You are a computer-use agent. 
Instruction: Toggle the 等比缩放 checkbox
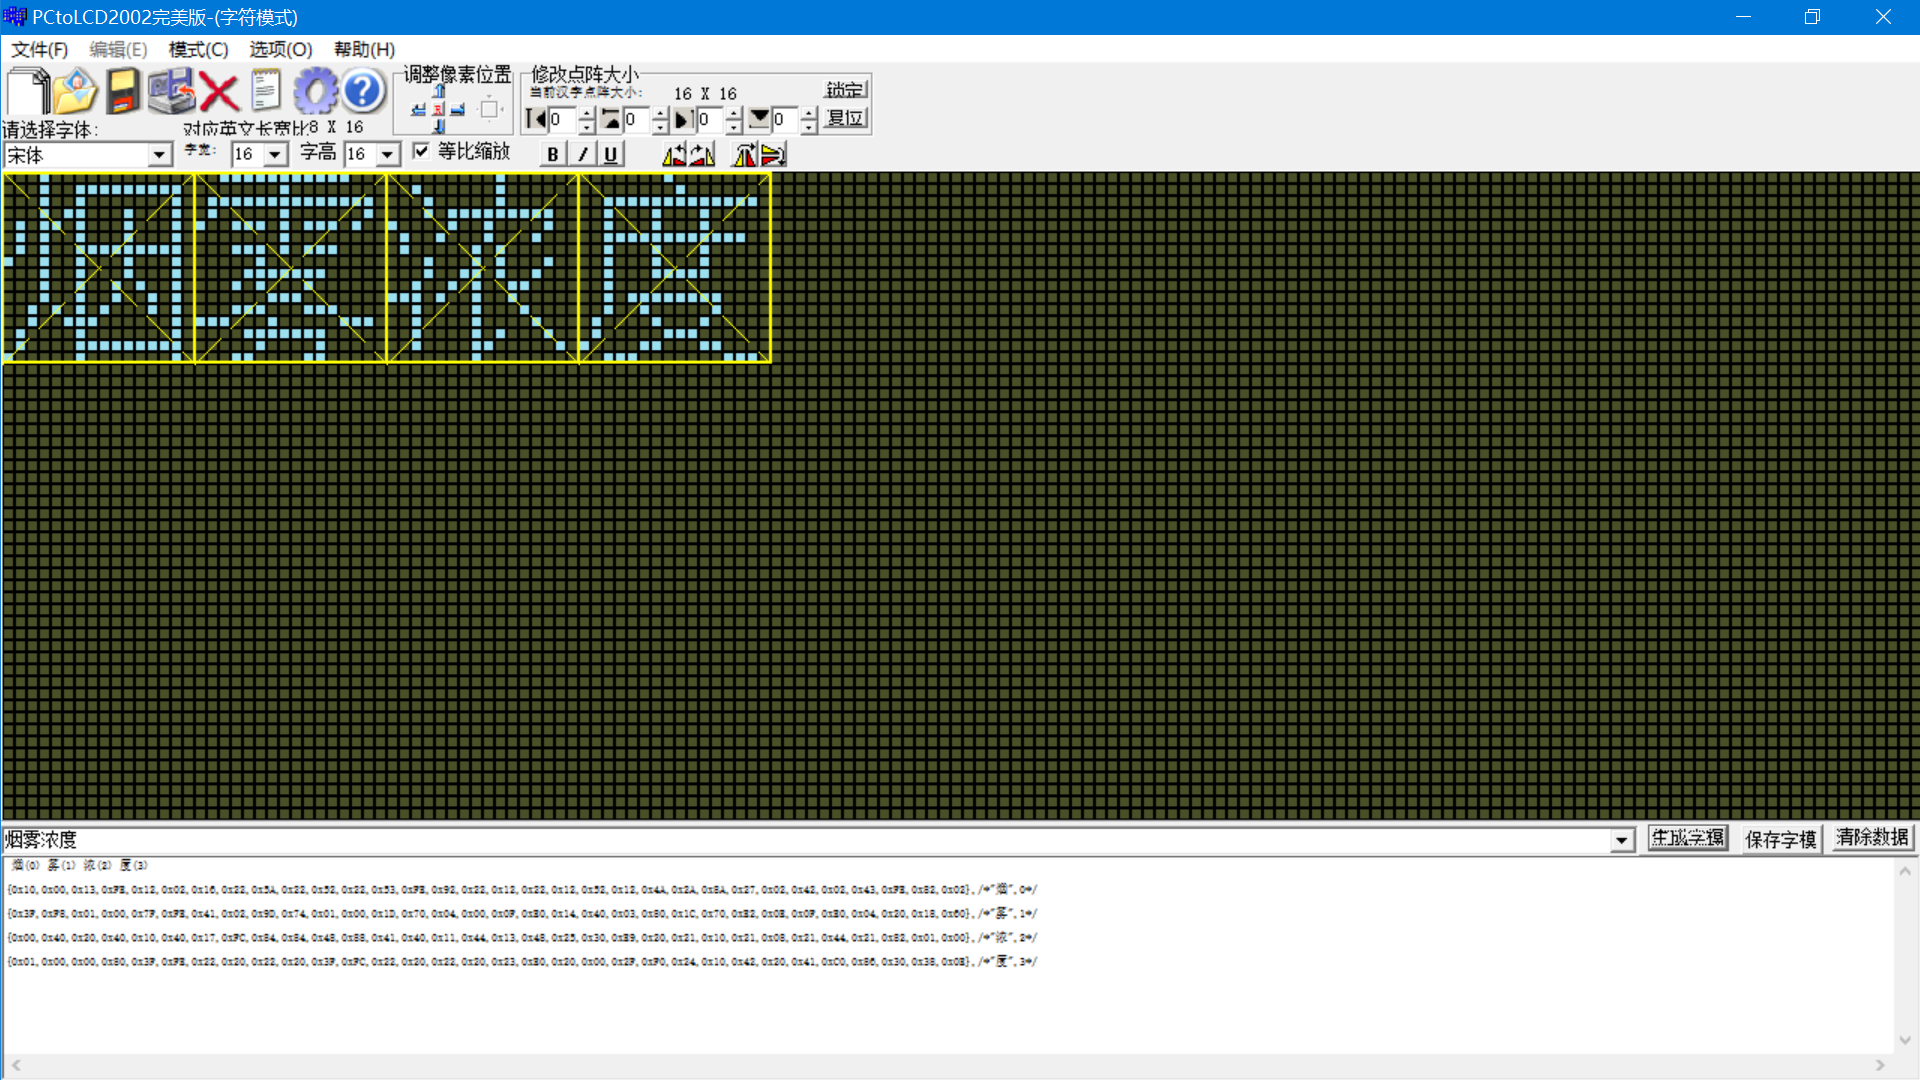point(421,151)
